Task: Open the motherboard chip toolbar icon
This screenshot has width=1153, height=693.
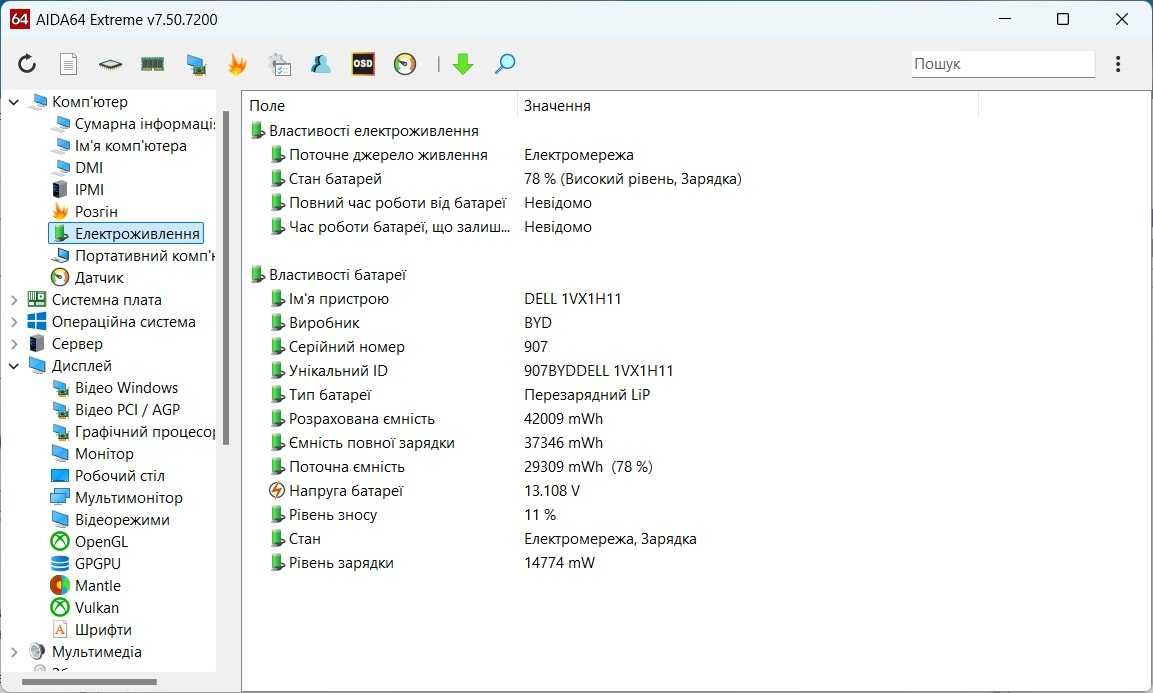Action: coord(110,65)
